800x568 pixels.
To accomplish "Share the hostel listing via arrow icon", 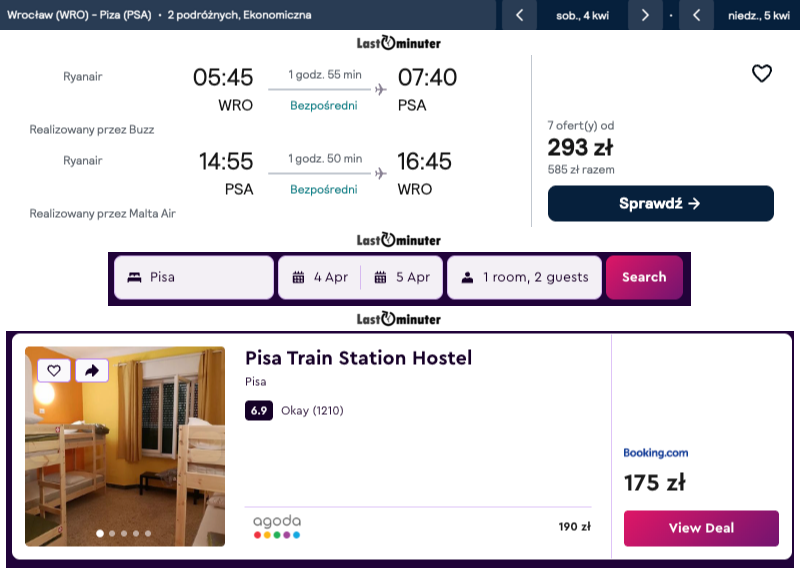I will tap(91, 370).
